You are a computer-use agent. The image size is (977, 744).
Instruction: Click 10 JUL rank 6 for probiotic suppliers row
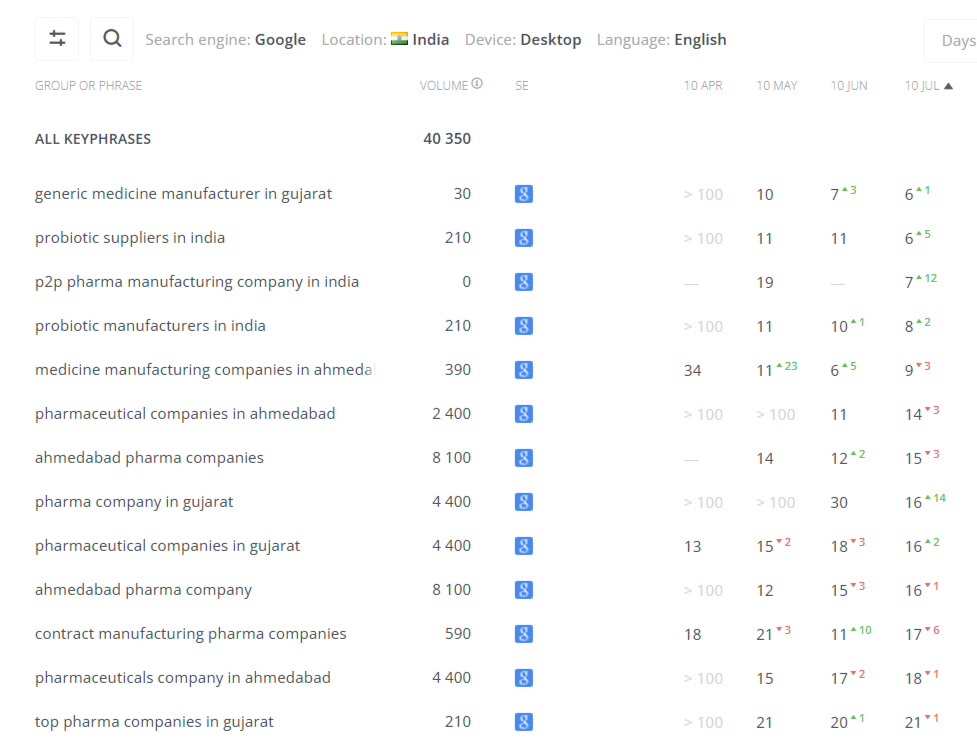[x=909, y=239]
